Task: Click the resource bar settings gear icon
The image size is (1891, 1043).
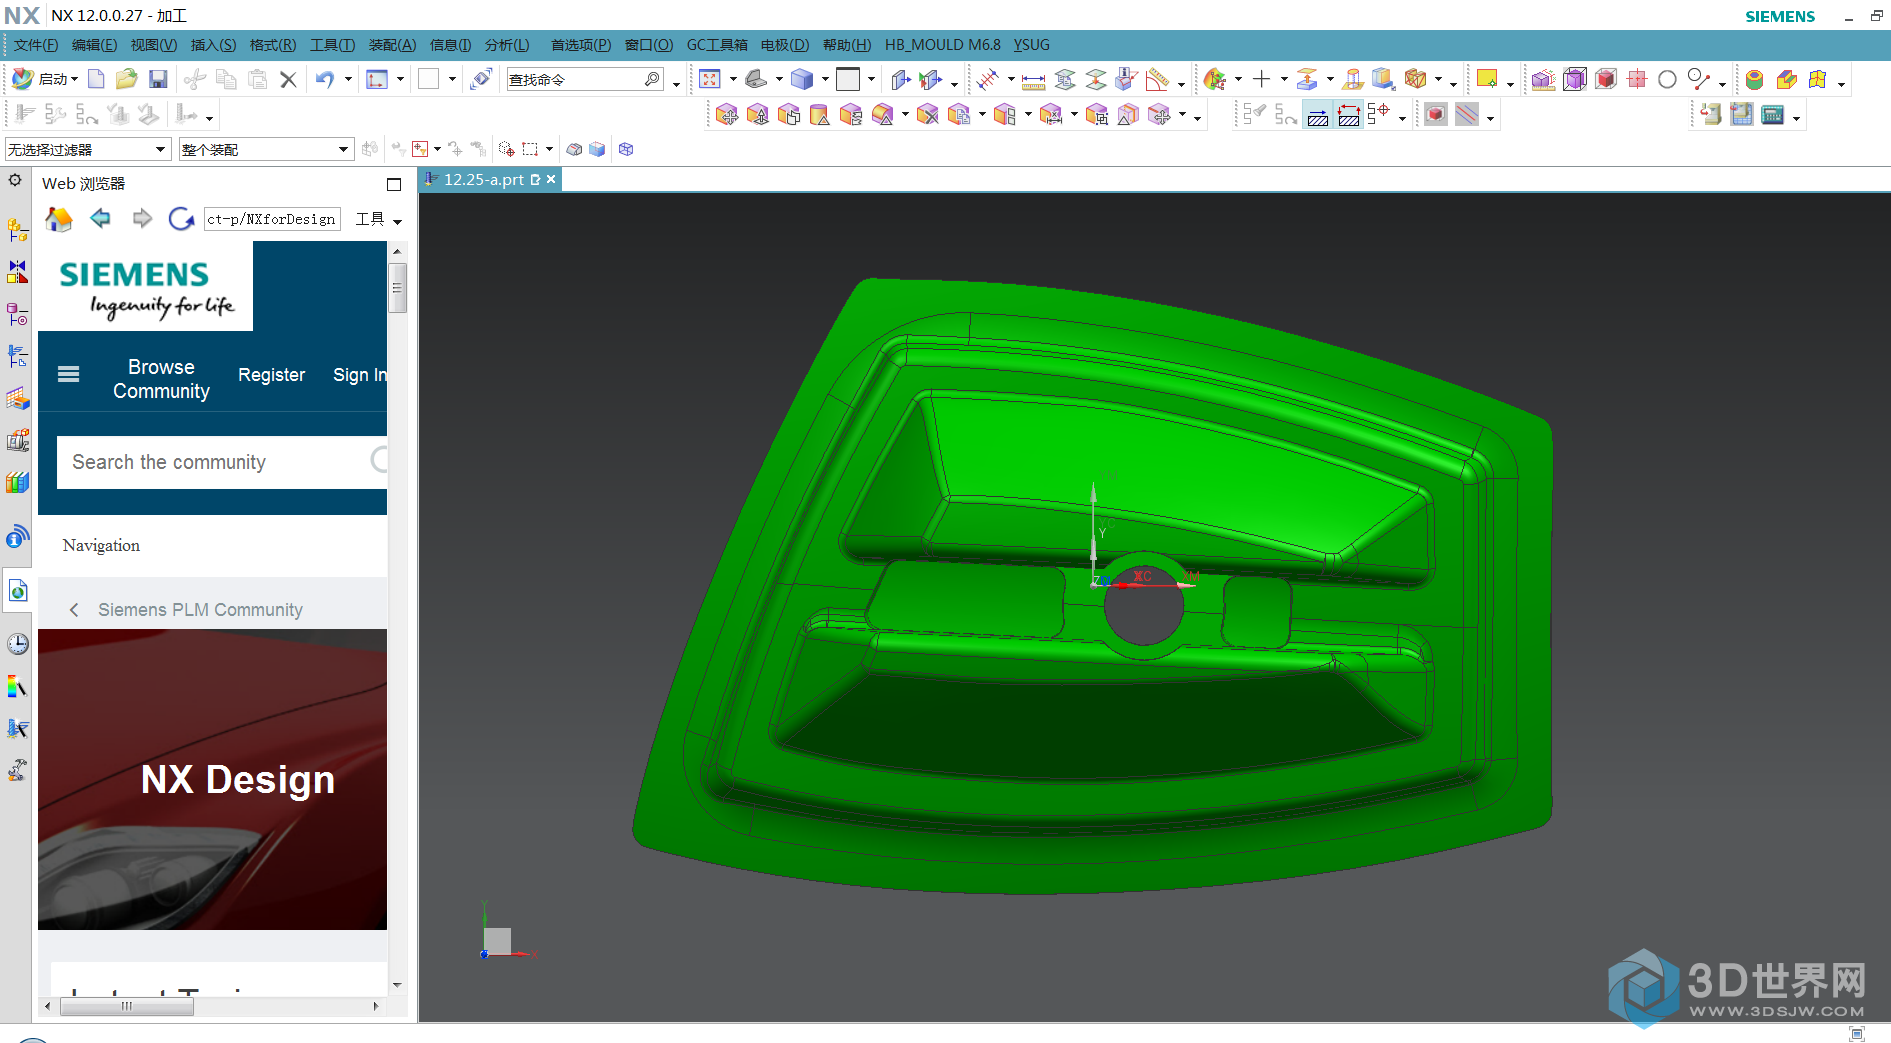Action: click(15, 181)
